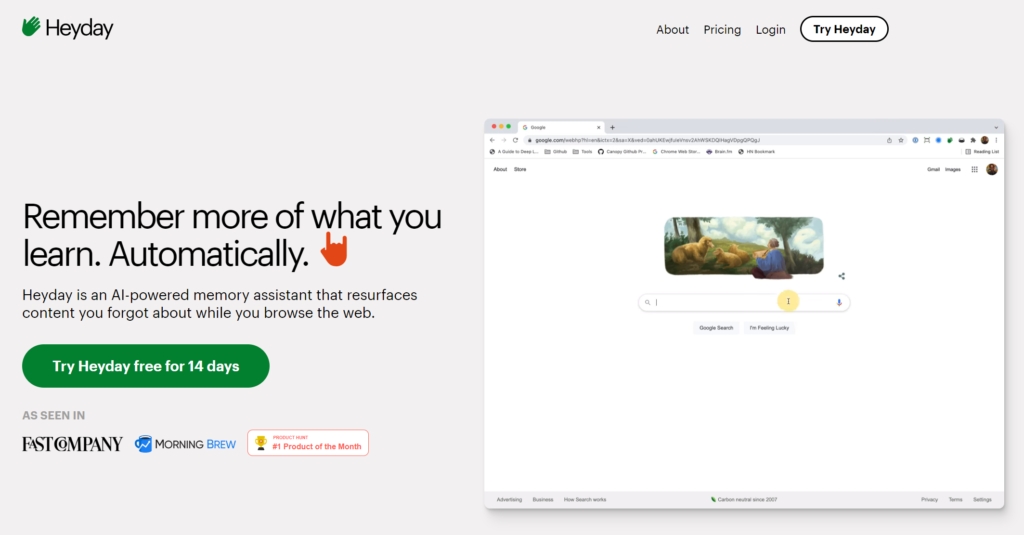Expand the tab search chevron in Chrome

[x=996, y=127]
